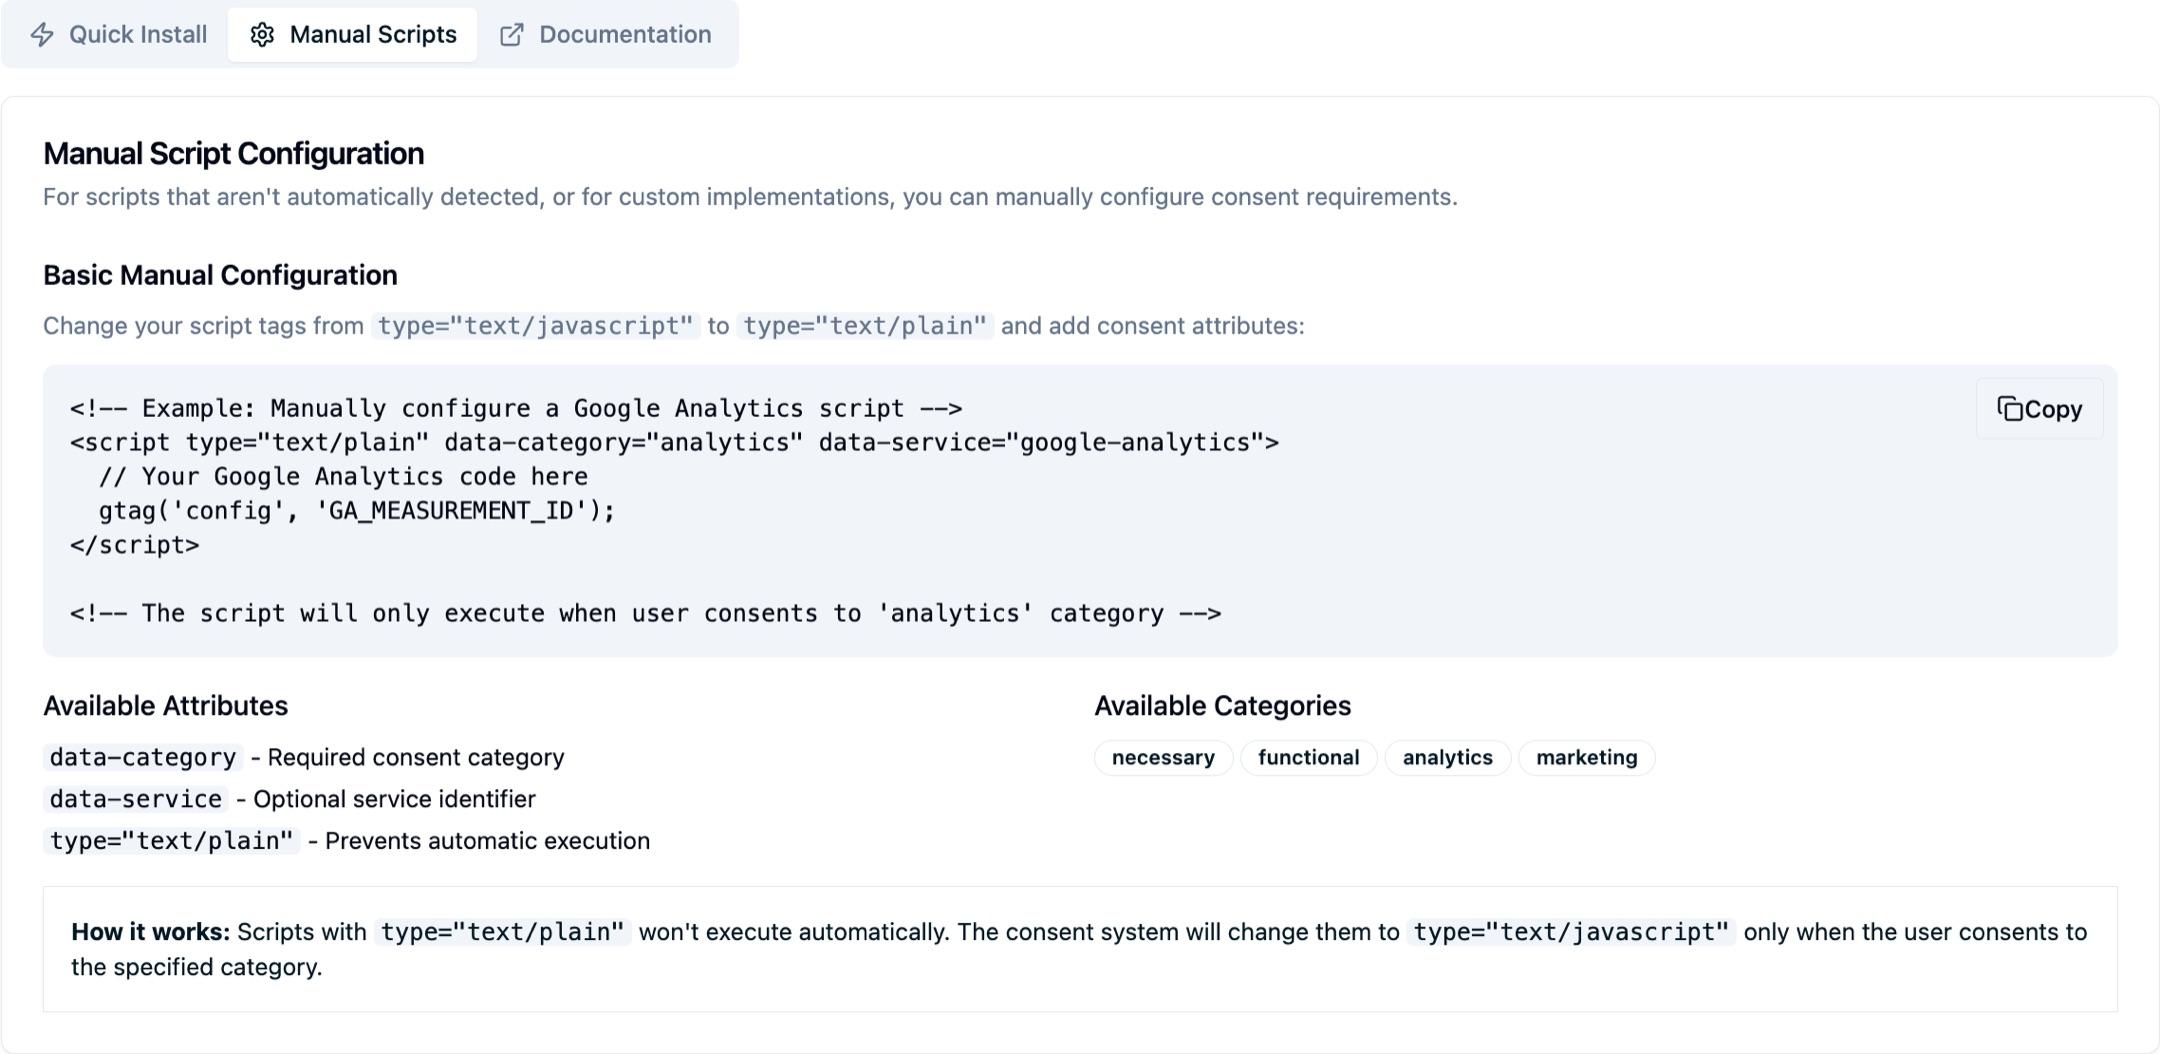Open the Quick Install tab
2160x1054 pixels.
118,34
